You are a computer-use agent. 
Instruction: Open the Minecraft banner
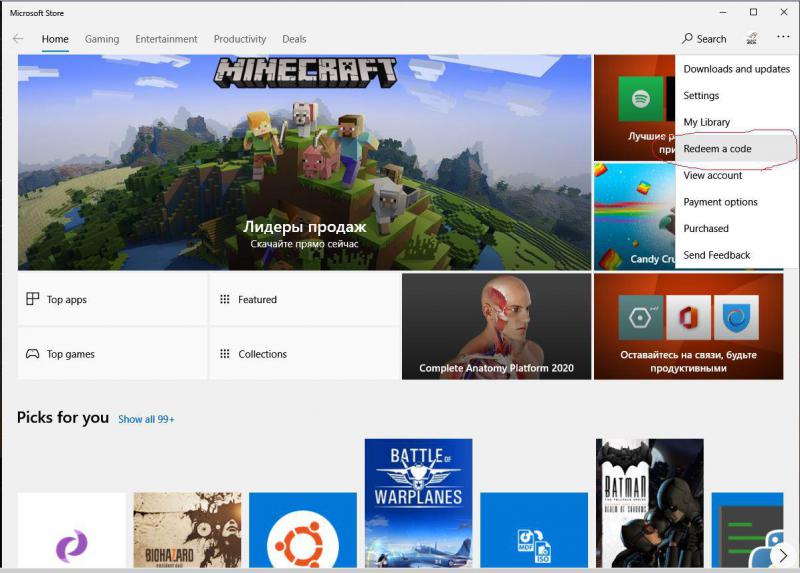coord(304,162)
